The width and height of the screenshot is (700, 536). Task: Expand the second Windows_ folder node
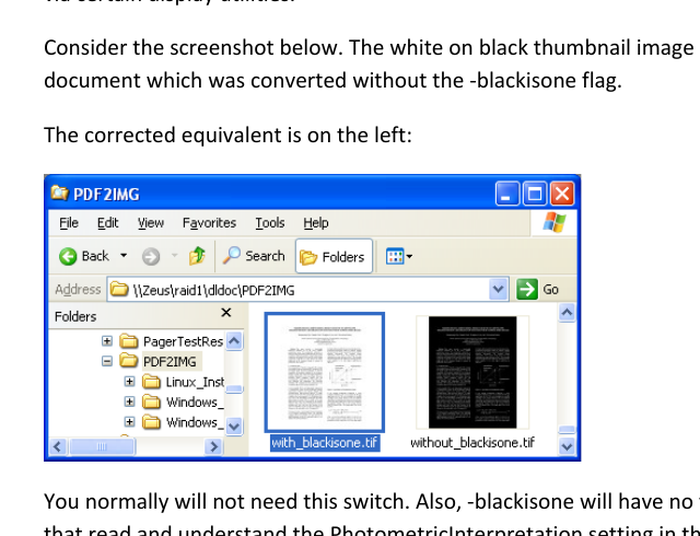129,422
